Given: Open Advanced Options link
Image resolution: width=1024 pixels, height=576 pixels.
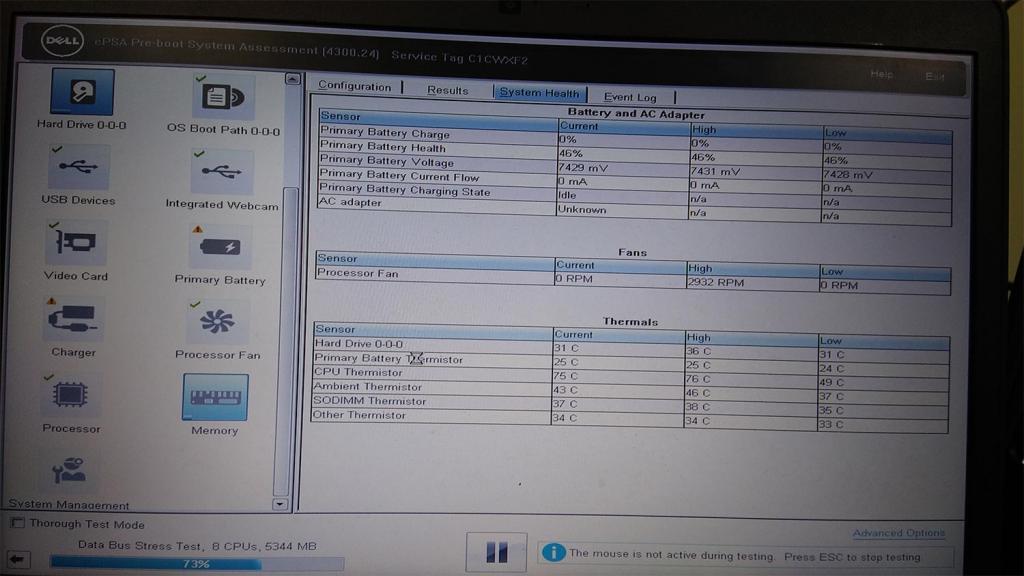Looking at the screenshot, I should pyautogui.click(x=899, y=533).
